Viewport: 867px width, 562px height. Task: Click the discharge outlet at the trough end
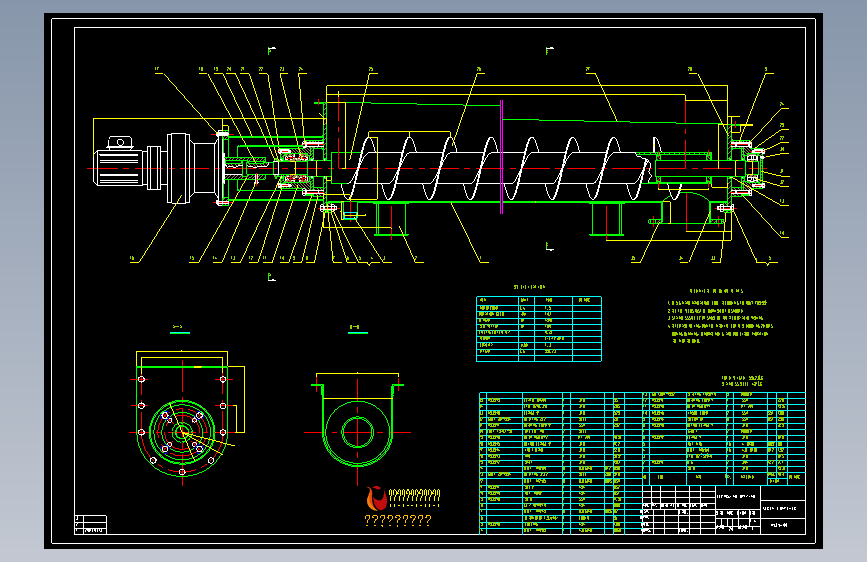tap(687, 207)
